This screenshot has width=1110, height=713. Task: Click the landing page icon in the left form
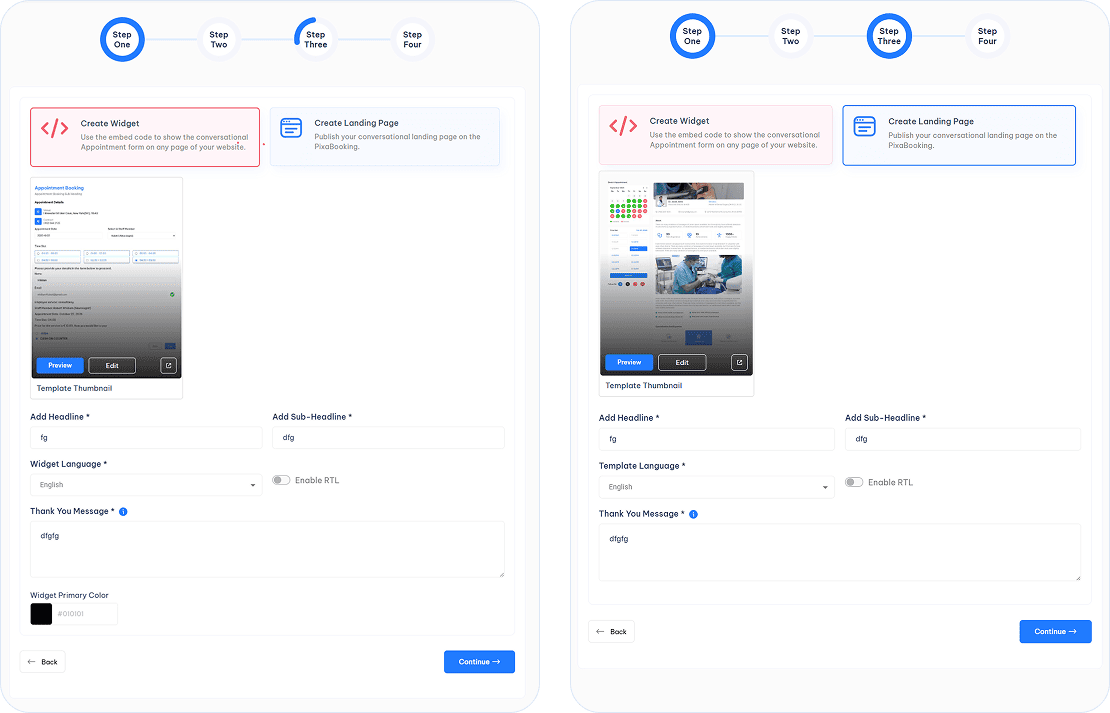[291, 128]
